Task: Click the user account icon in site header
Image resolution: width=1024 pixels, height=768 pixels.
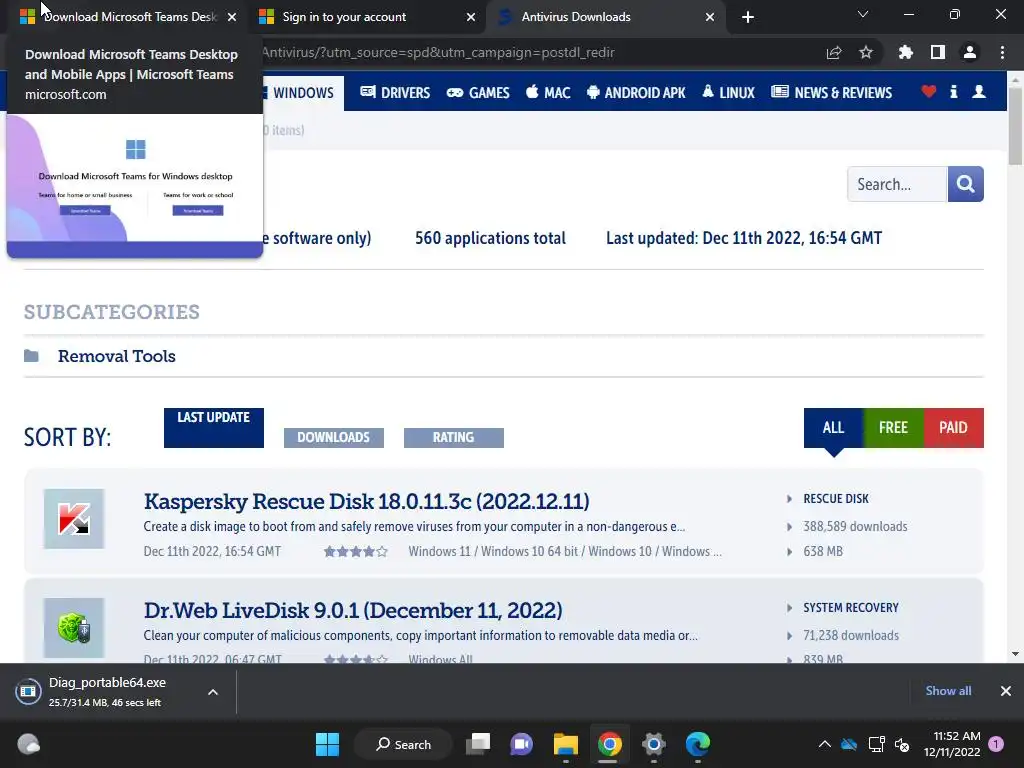Action: pos(979,91)
